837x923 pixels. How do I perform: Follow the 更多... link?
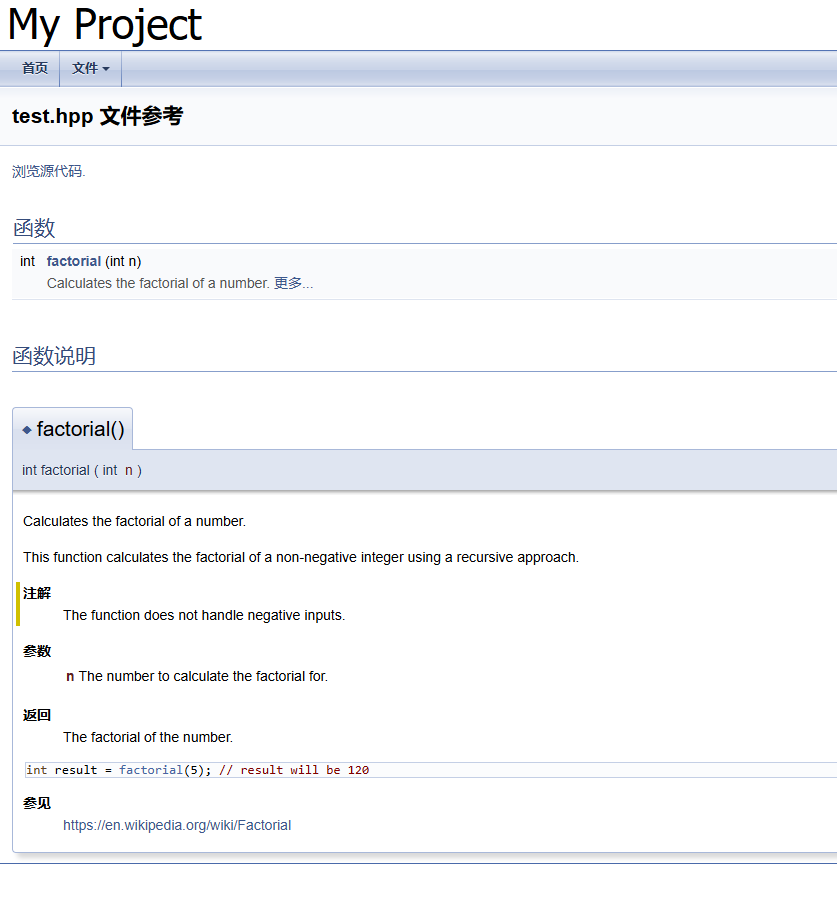tap(293, 283)
